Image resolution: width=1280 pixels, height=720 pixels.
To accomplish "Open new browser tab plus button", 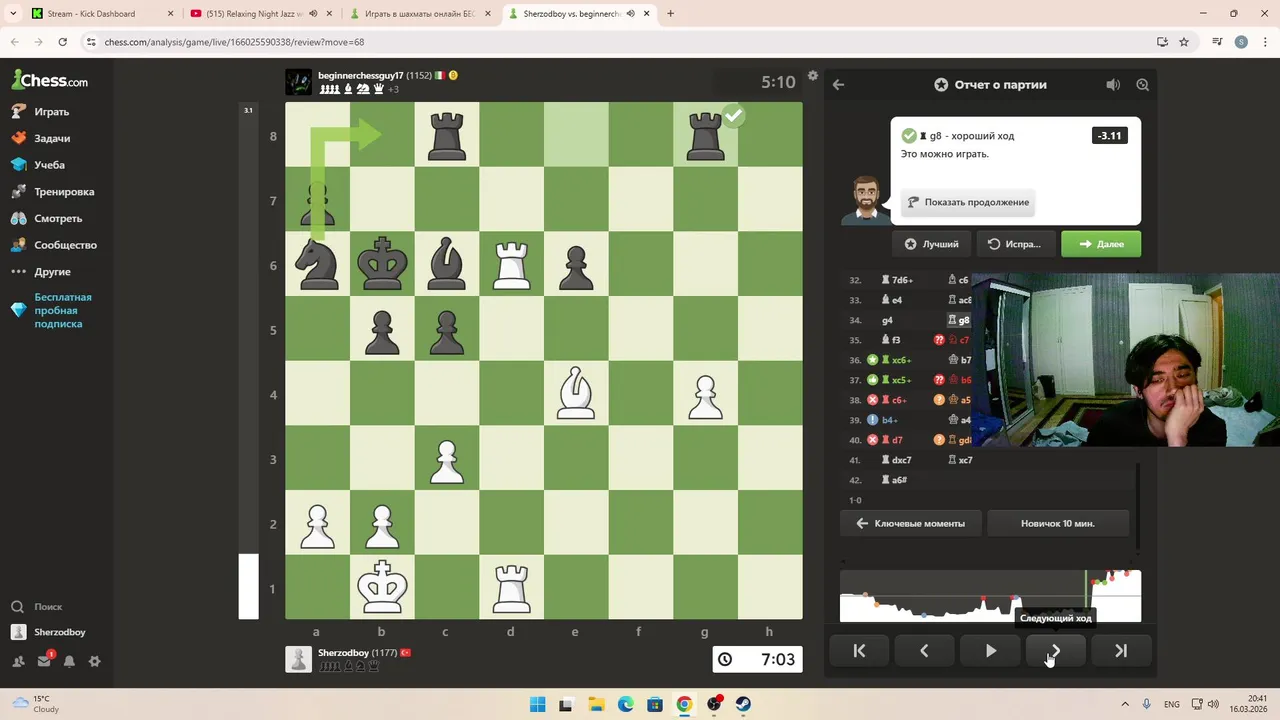I will 670,14.
